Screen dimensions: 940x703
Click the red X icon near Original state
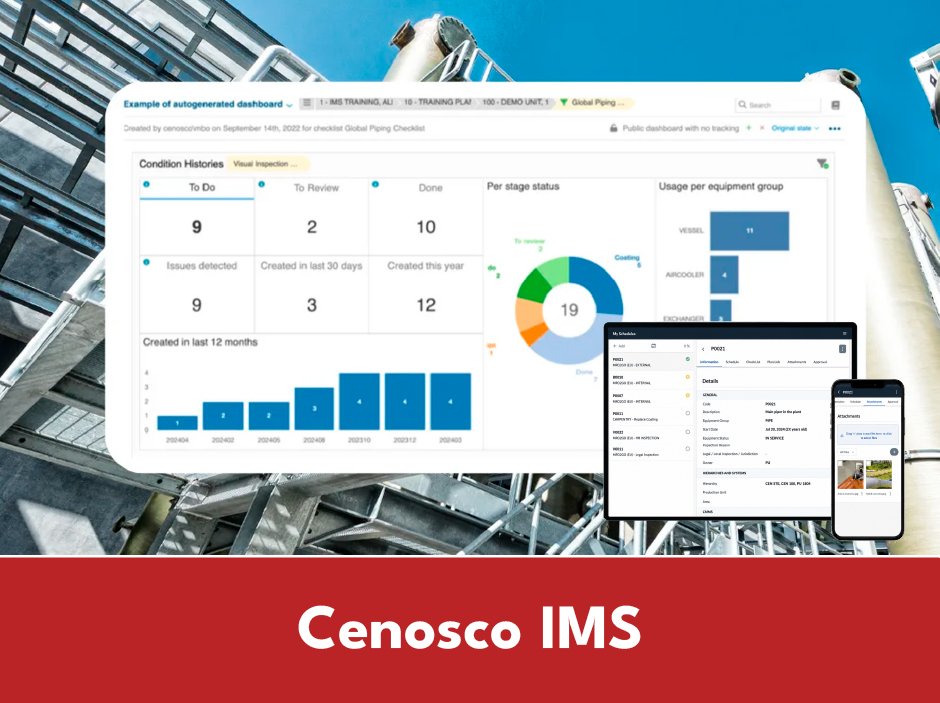(762, 128)
